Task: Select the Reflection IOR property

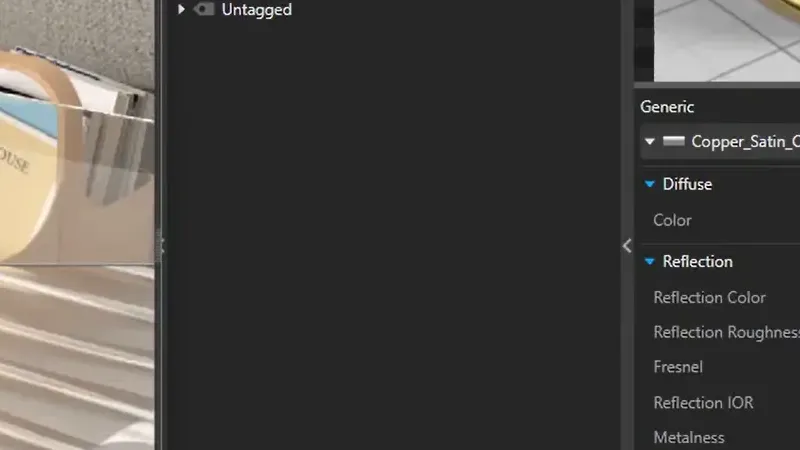Action: [x=703, y=403]
